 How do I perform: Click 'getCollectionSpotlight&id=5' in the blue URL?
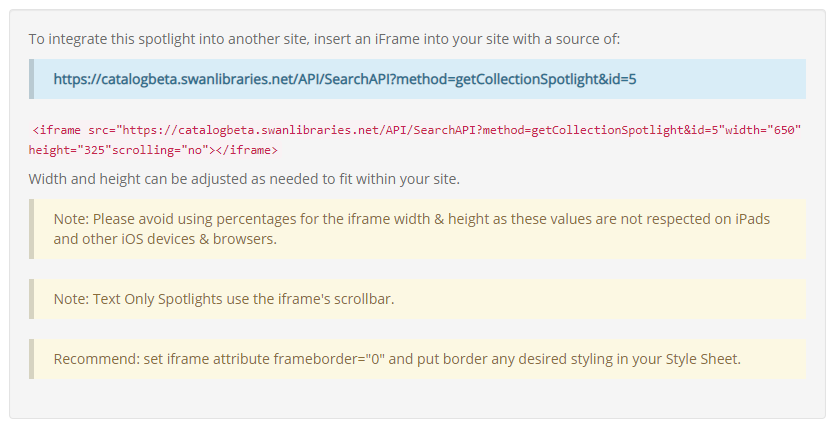point(545,79)
